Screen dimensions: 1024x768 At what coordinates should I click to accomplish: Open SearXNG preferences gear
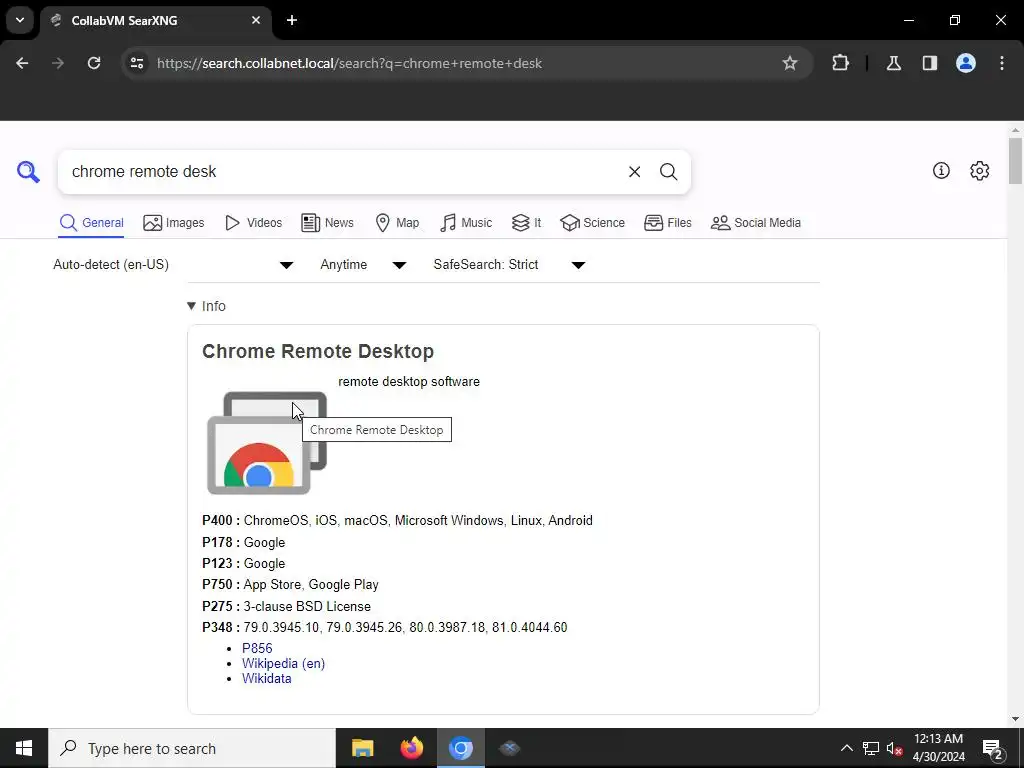click(980, 170)
